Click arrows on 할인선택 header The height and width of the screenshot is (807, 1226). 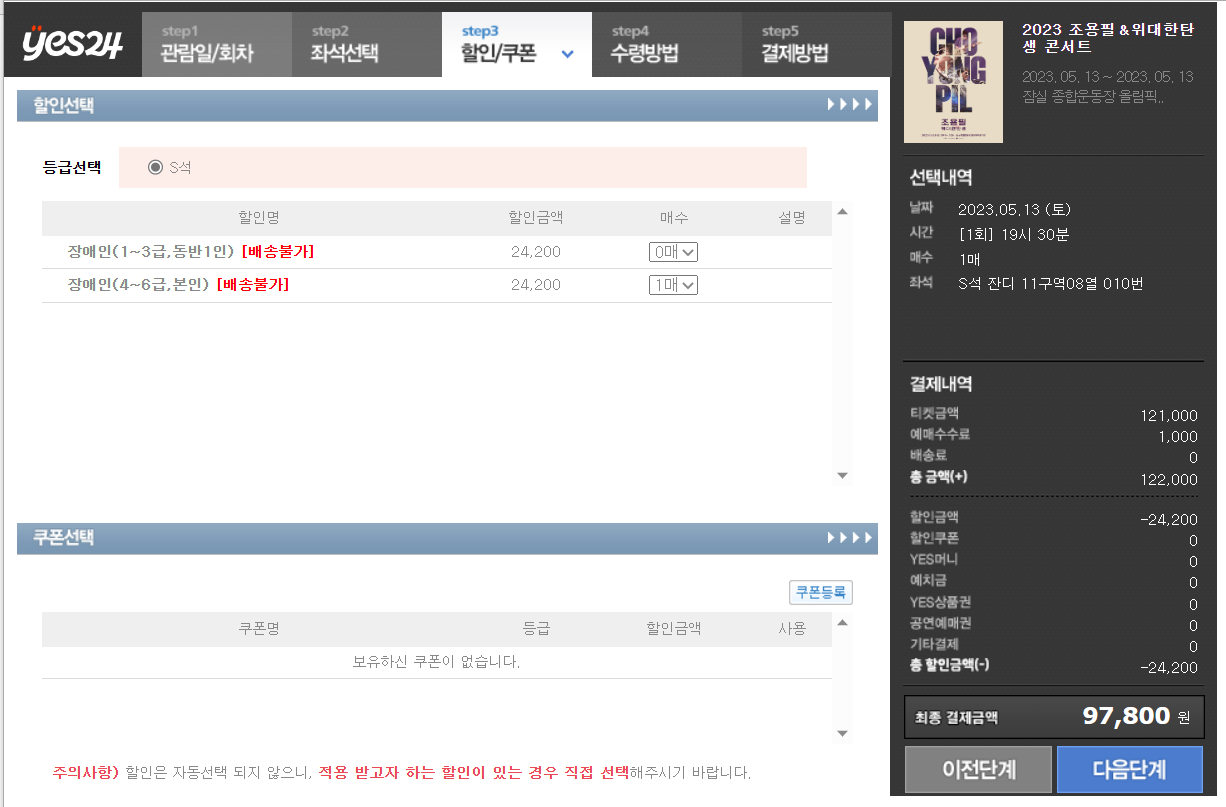849,106
